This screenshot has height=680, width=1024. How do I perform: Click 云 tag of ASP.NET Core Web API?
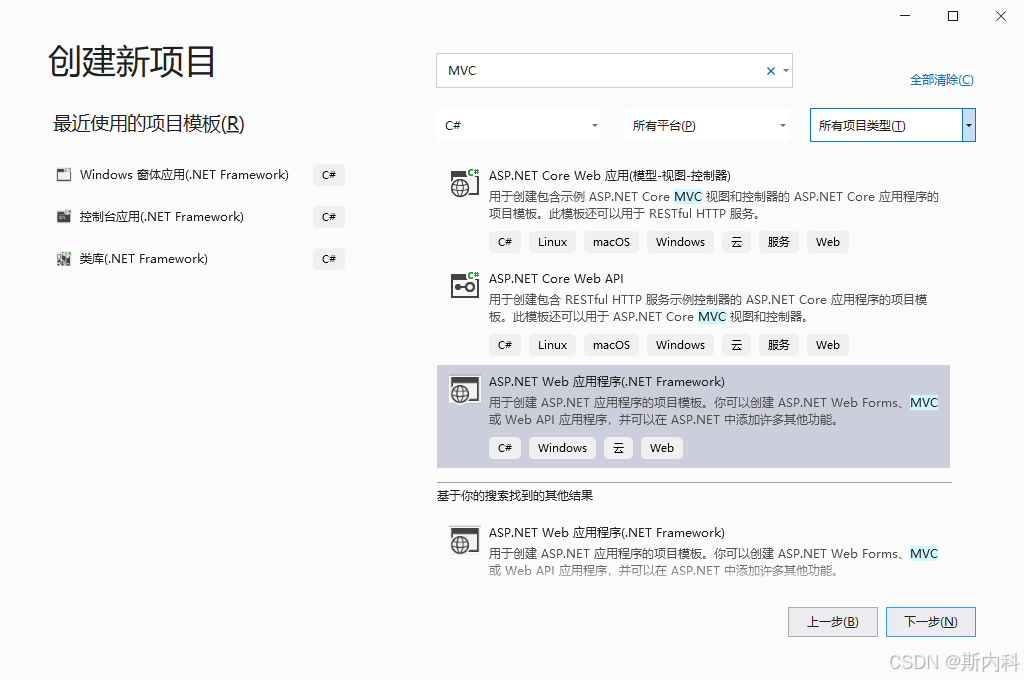tap(737, 345)
